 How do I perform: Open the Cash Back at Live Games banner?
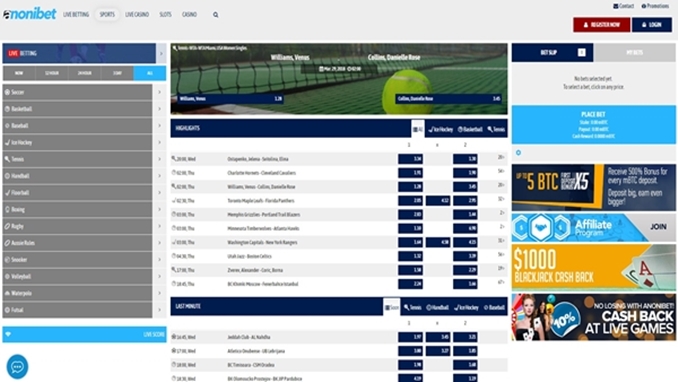click(594, 317)
